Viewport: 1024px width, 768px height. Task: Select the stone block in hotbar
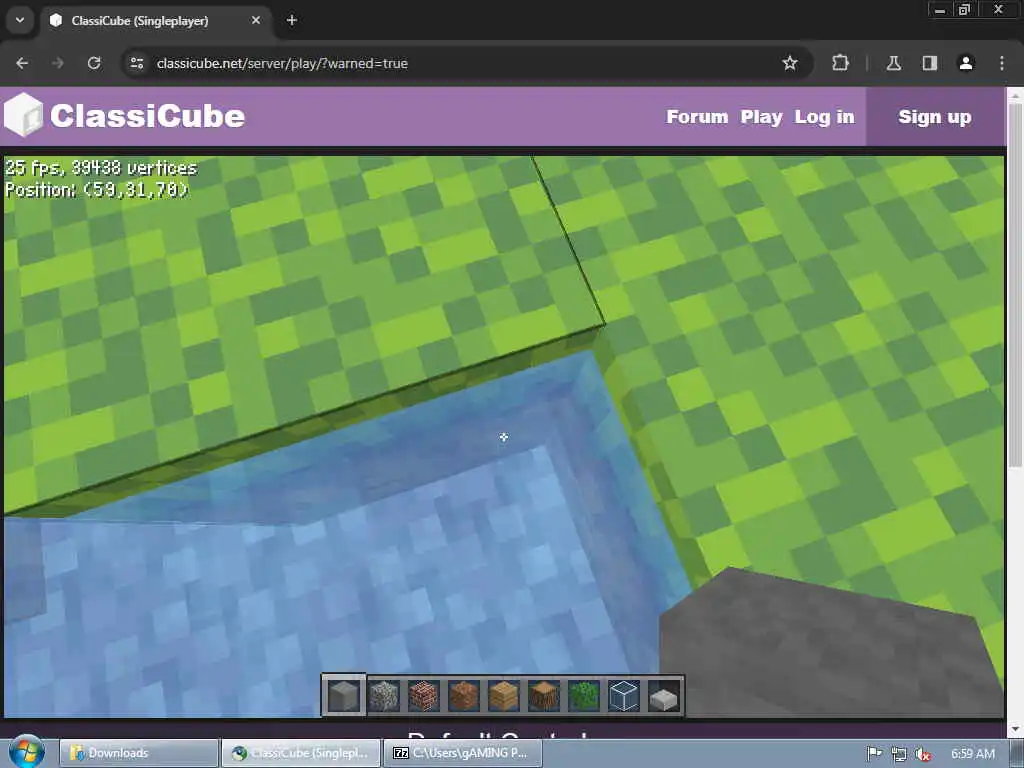[344, 696]
